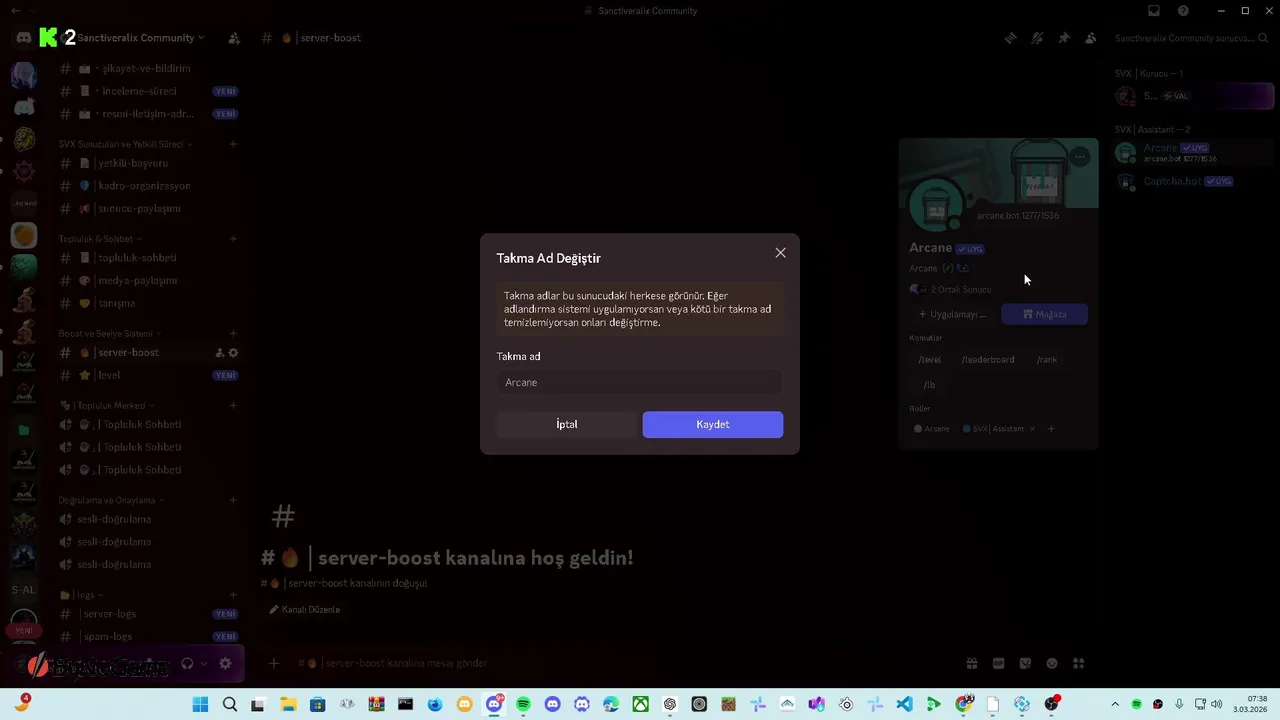Collapse SVX Sunucuları ve Yetkili Süreci category

[x=125, y=144]
